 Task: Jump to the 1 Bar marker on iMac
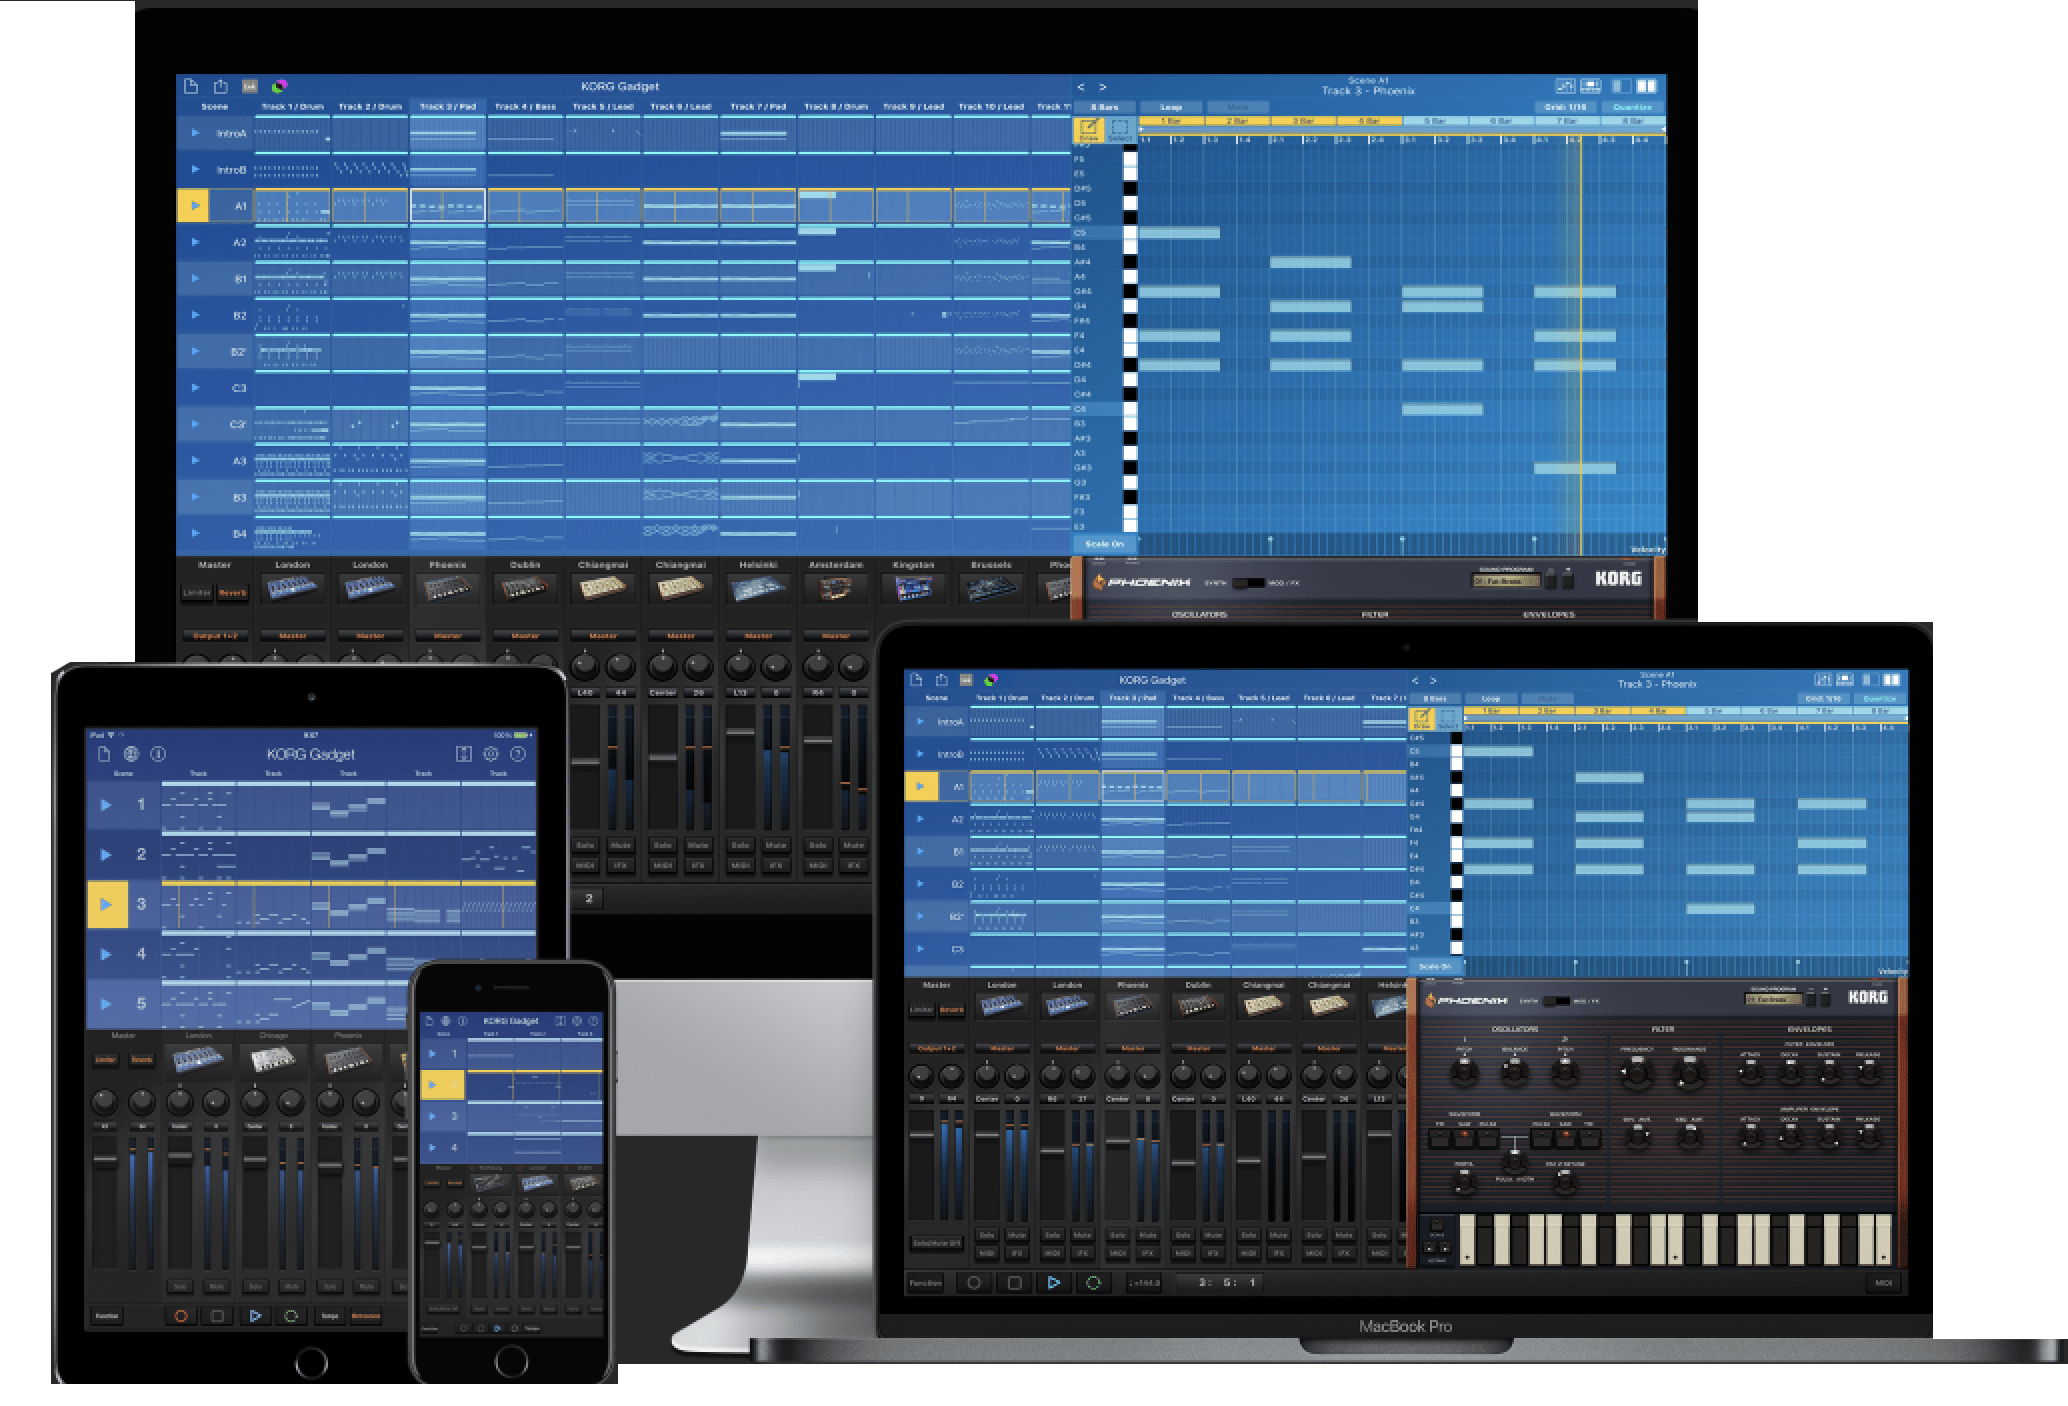1172,121
